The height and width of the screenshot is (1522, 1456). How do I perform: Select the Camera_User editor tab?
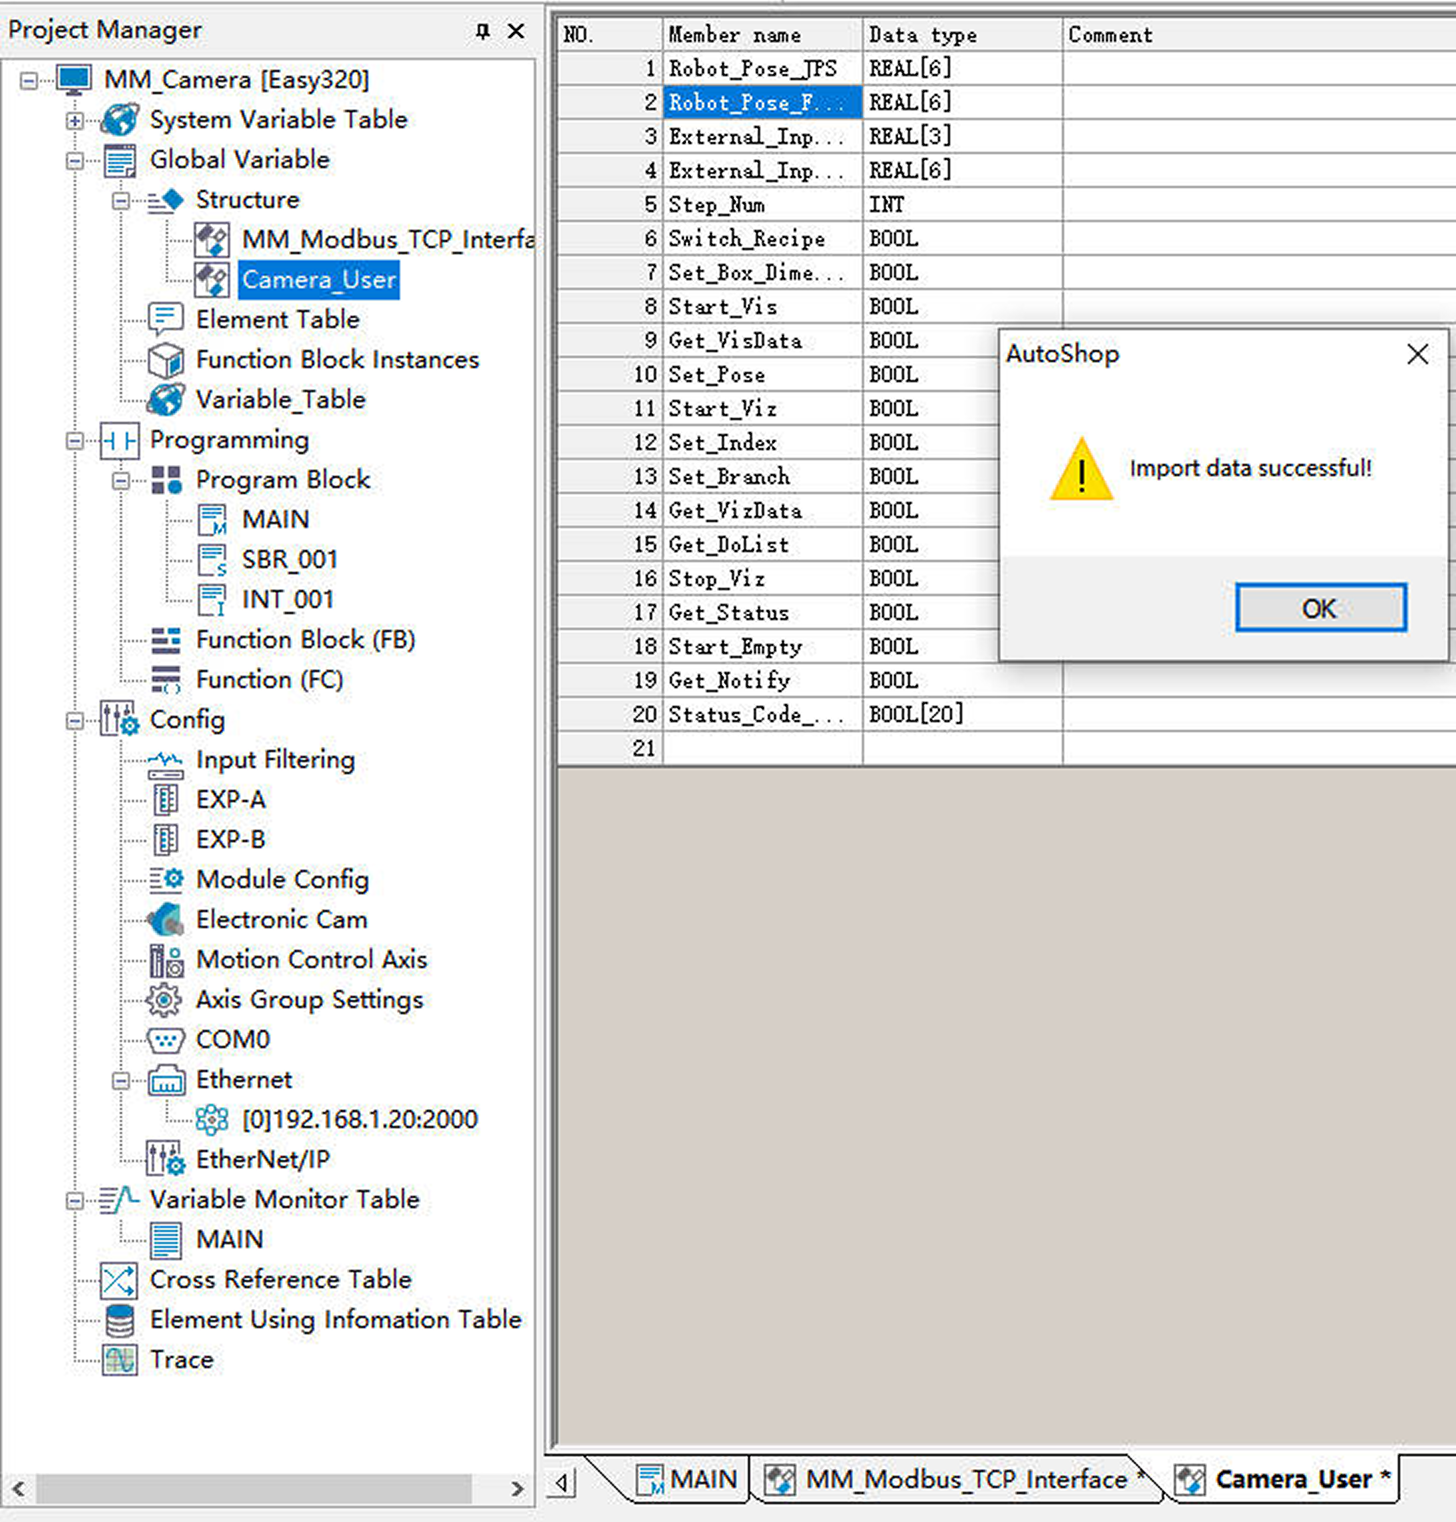[x=1284, y=1479]
